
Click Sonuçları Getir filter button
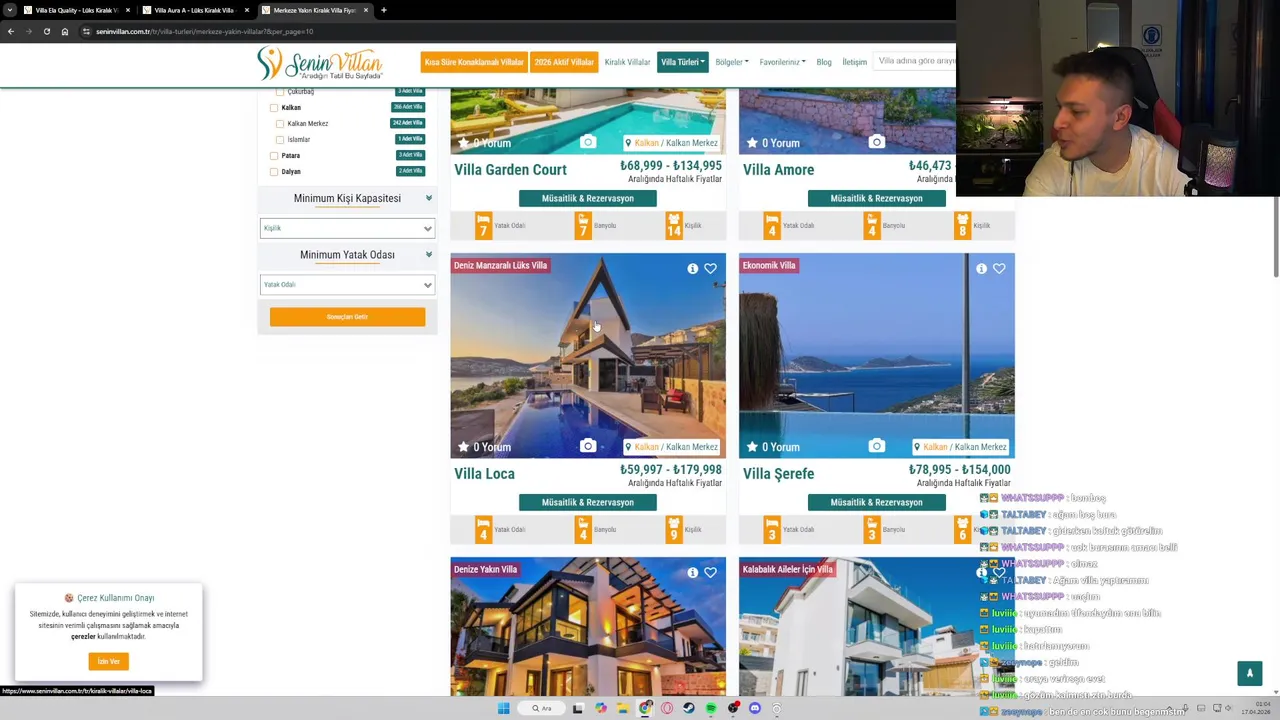pyautogui.click(x=347, y=317)
